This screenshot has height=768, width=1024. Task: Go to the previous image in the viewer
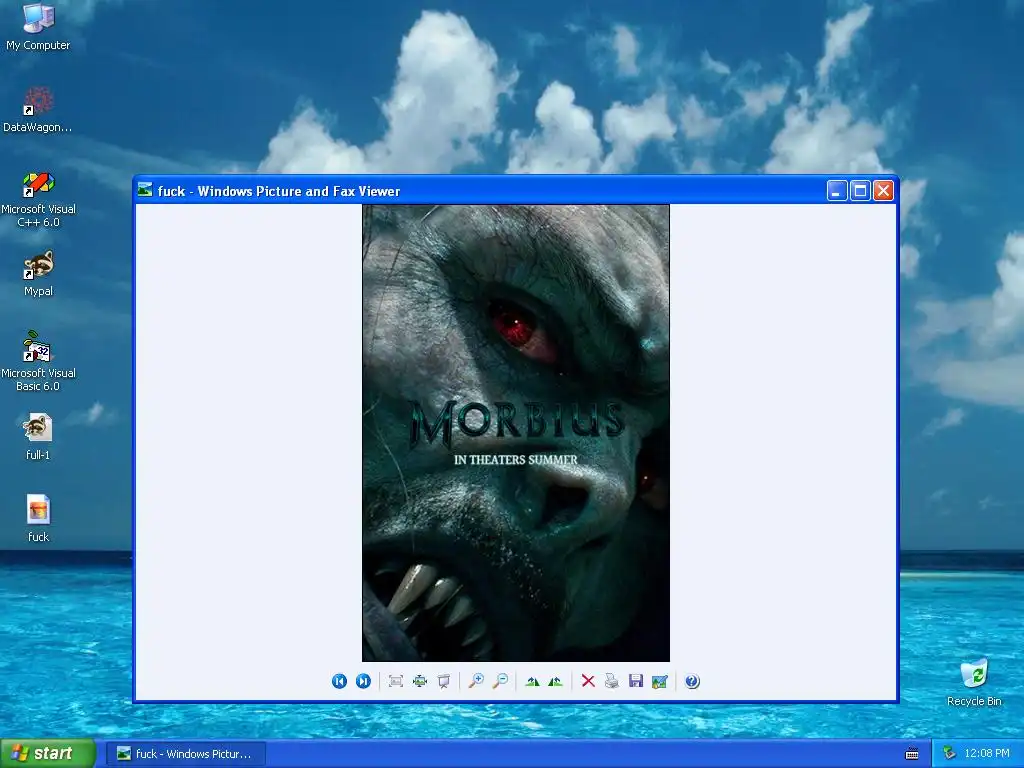[x=339, y=681]
